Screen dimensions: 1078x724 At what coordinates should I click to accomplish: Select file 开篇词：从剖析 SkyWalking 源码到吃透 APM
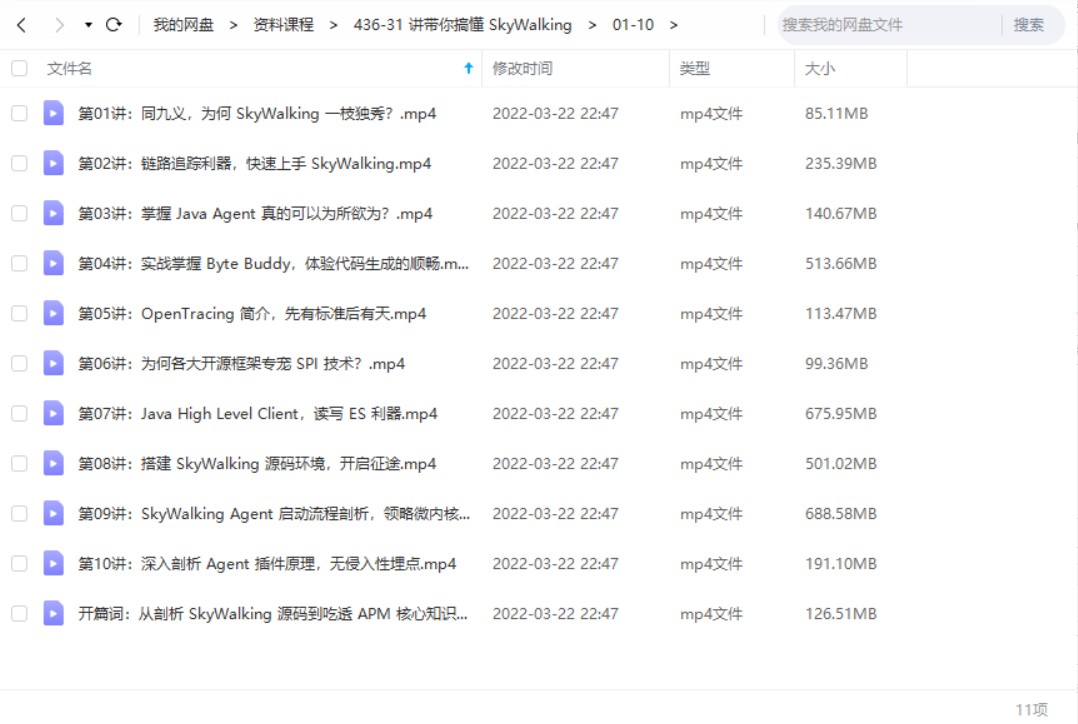tap(273, 614)
